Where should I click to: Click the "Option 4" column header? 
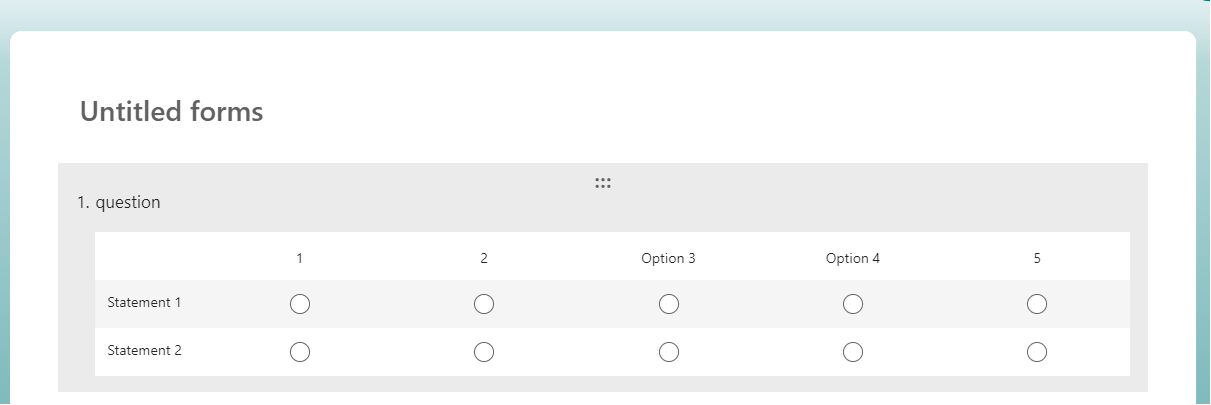click(853, 258)
